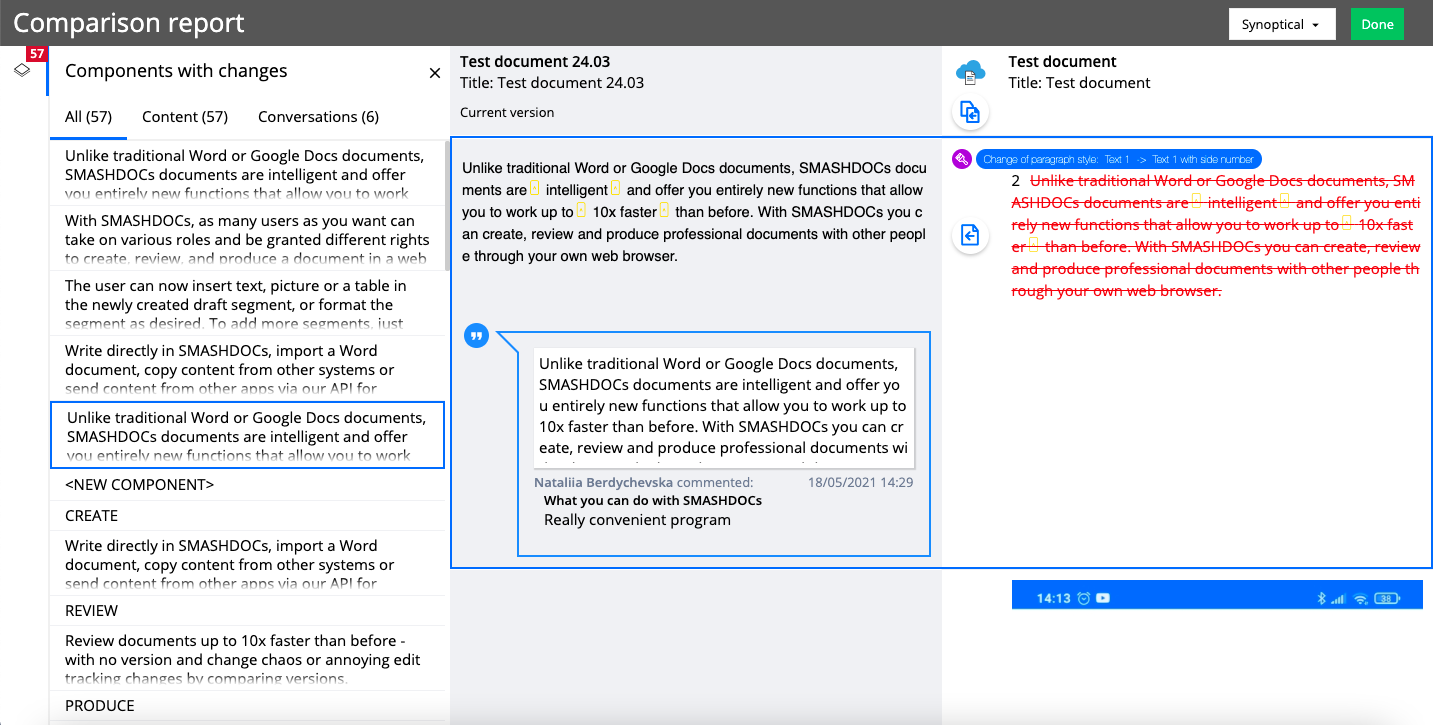Open the Synoptical view dropdown
The height and width of the screenshot is (725, 1433).
[1282, 25]
